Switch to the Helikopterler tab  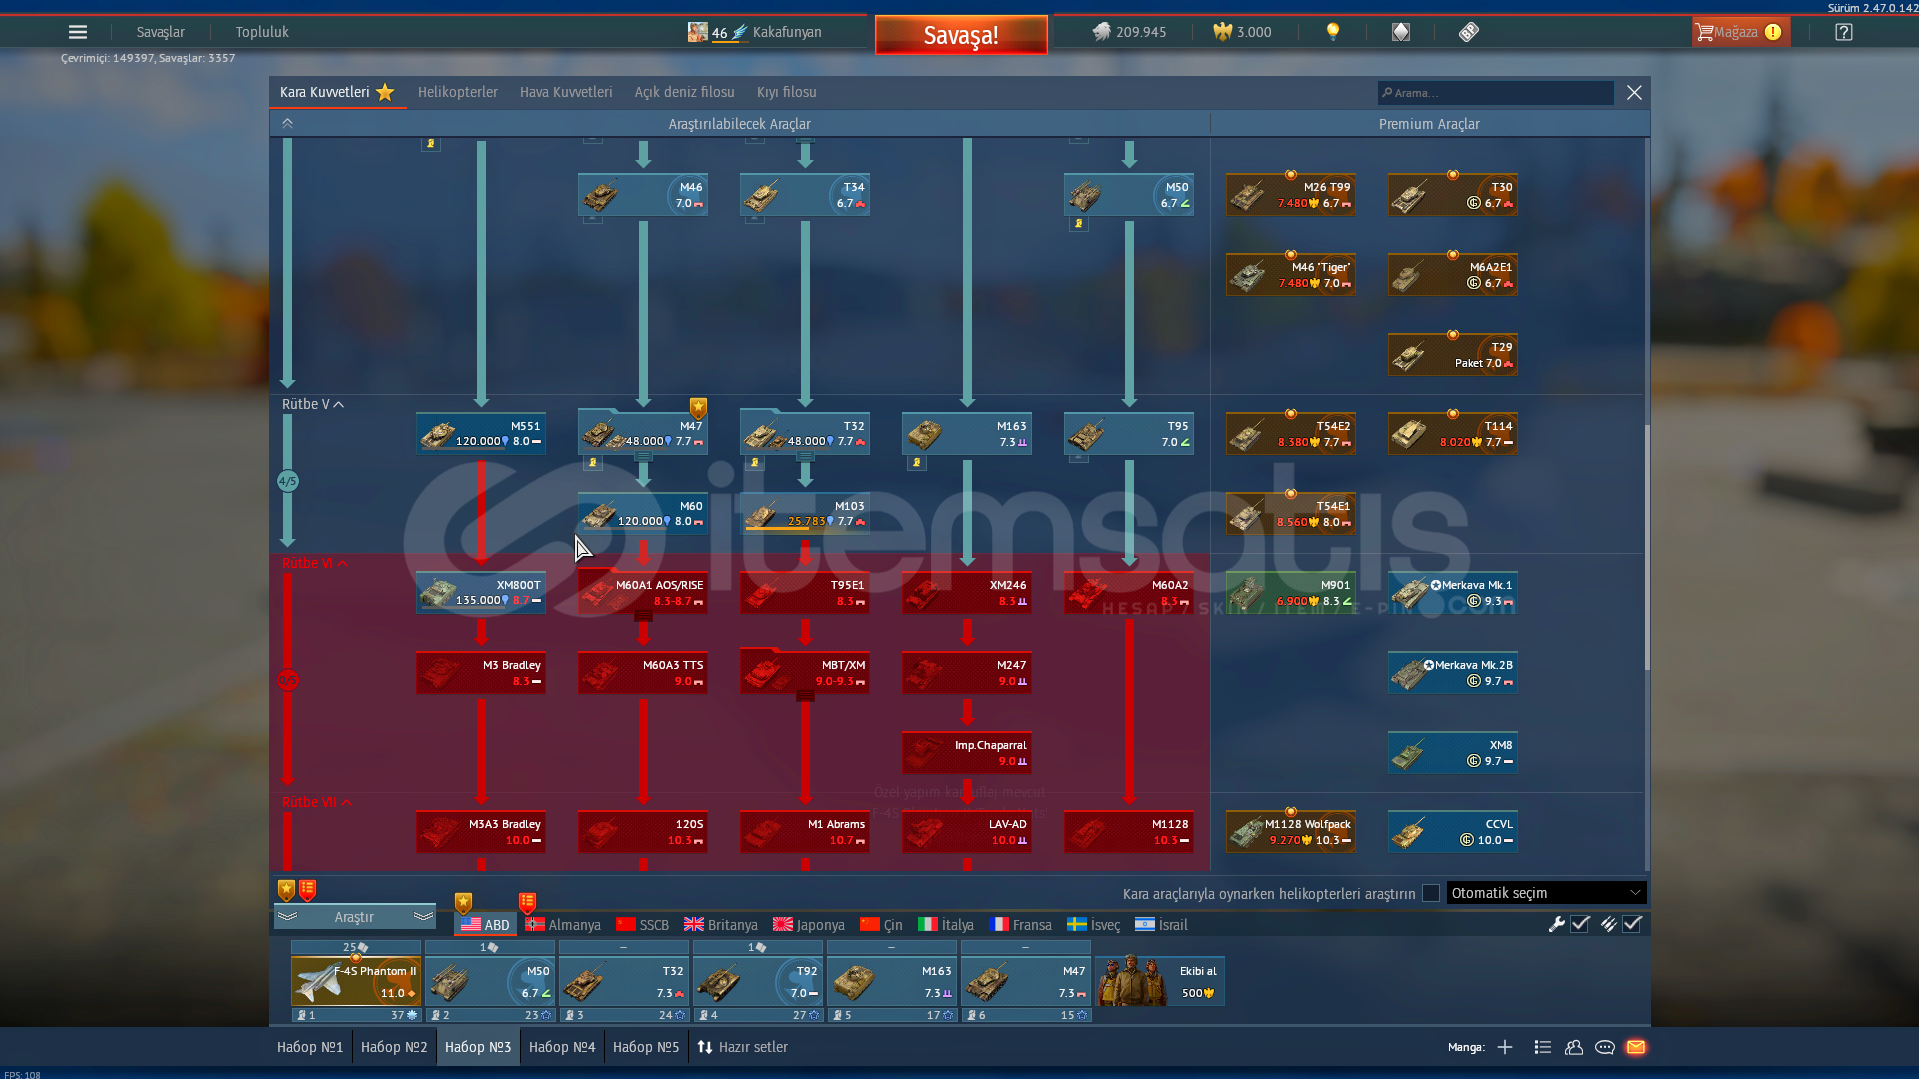[458, 92]
